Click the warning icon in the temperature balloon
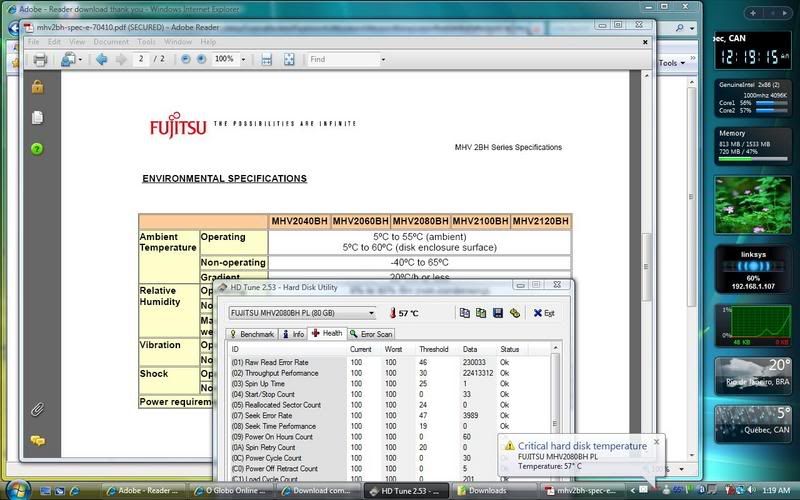Screen dimensions: 800x500 tap(509, 446)
